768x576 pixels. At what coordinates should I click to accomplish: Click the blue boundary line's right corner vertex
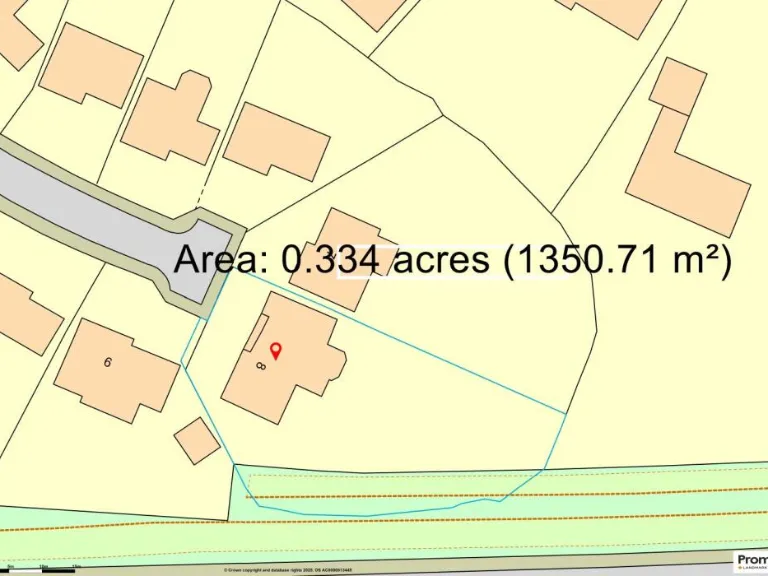coord(566,413)
